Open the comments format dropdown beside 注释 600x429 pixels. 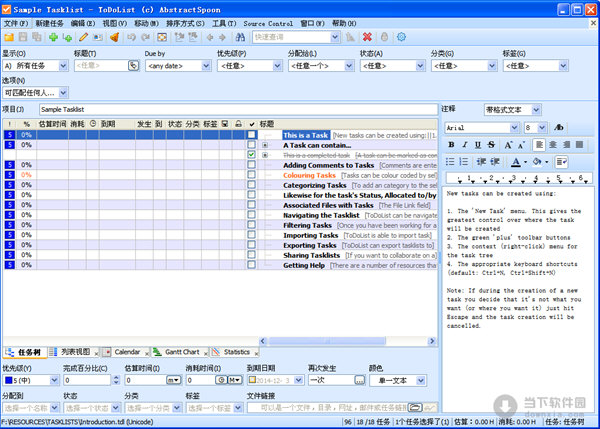click(512, 110)
